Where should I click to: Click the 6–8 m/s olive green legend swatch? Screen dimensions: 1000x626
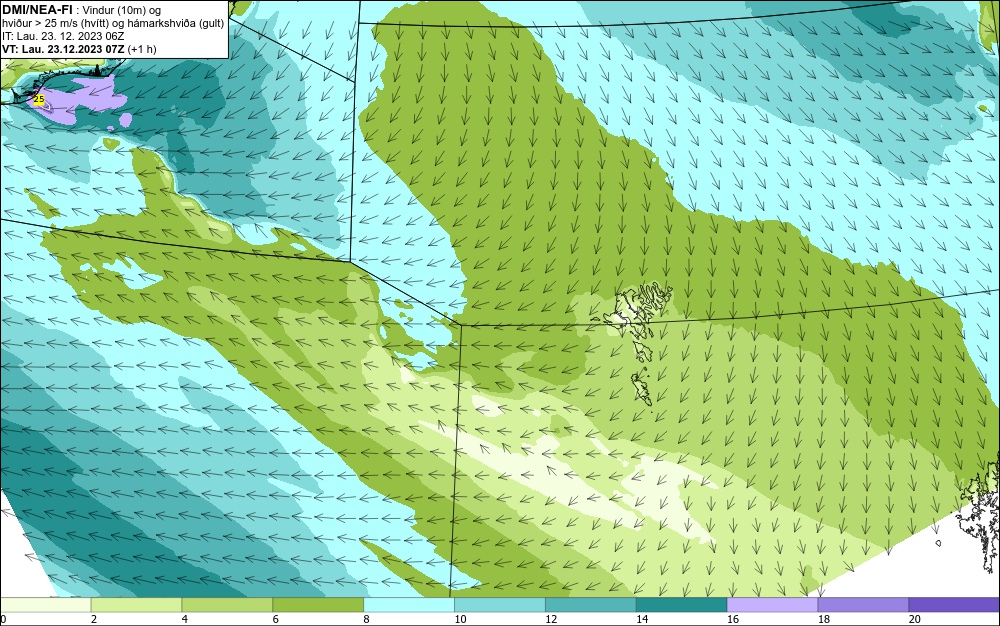[x=318, y=604]
